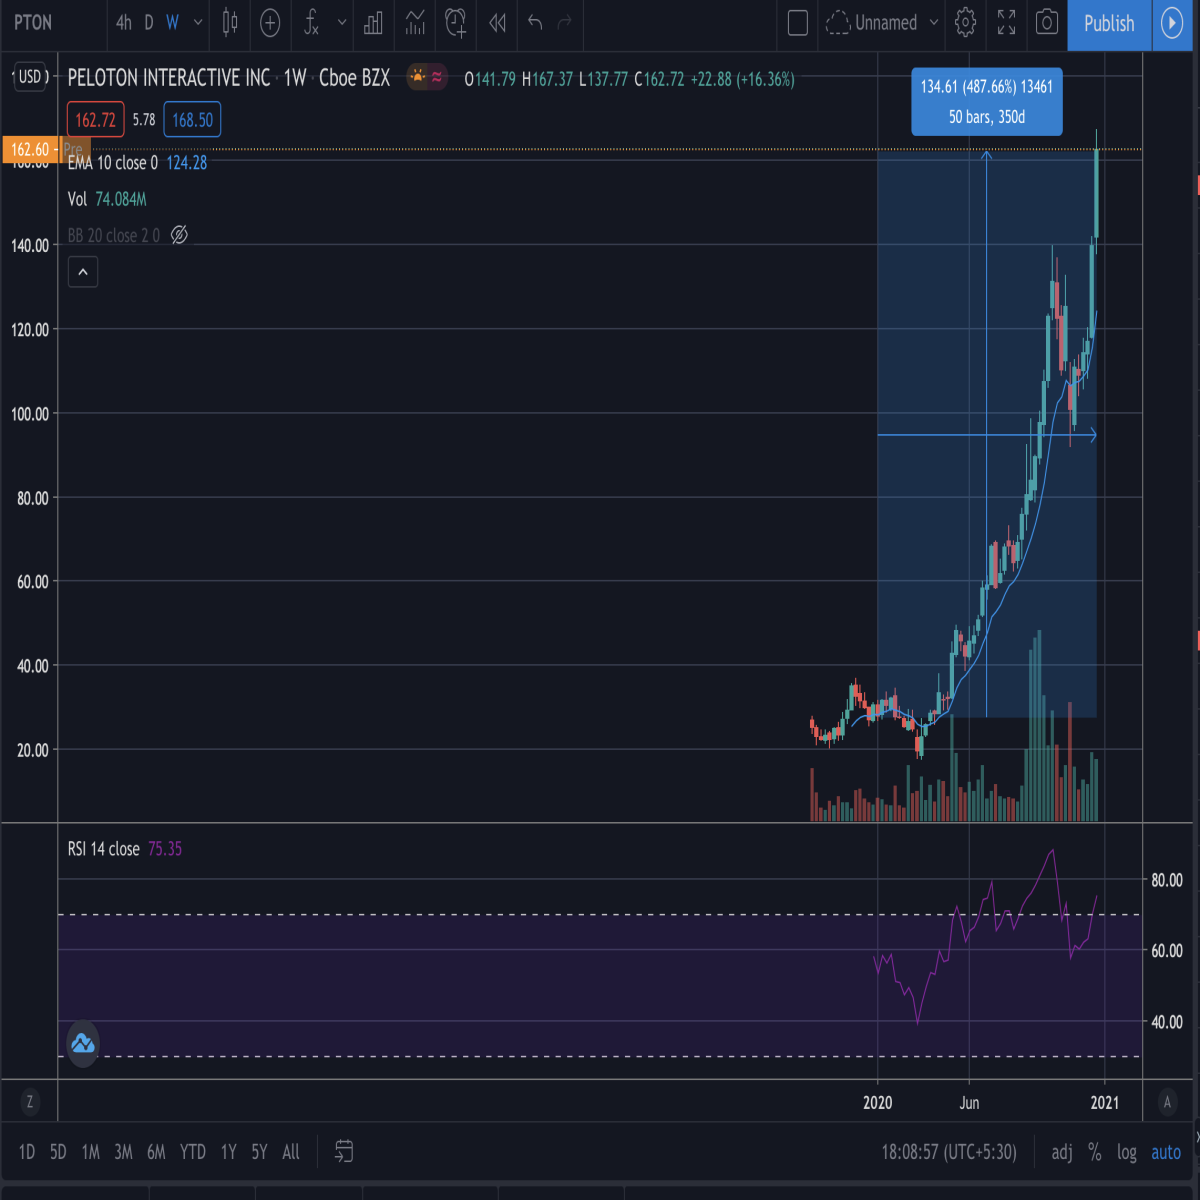
Task: Collapse the indicator legend with chevron button
Action: [83, 272]
